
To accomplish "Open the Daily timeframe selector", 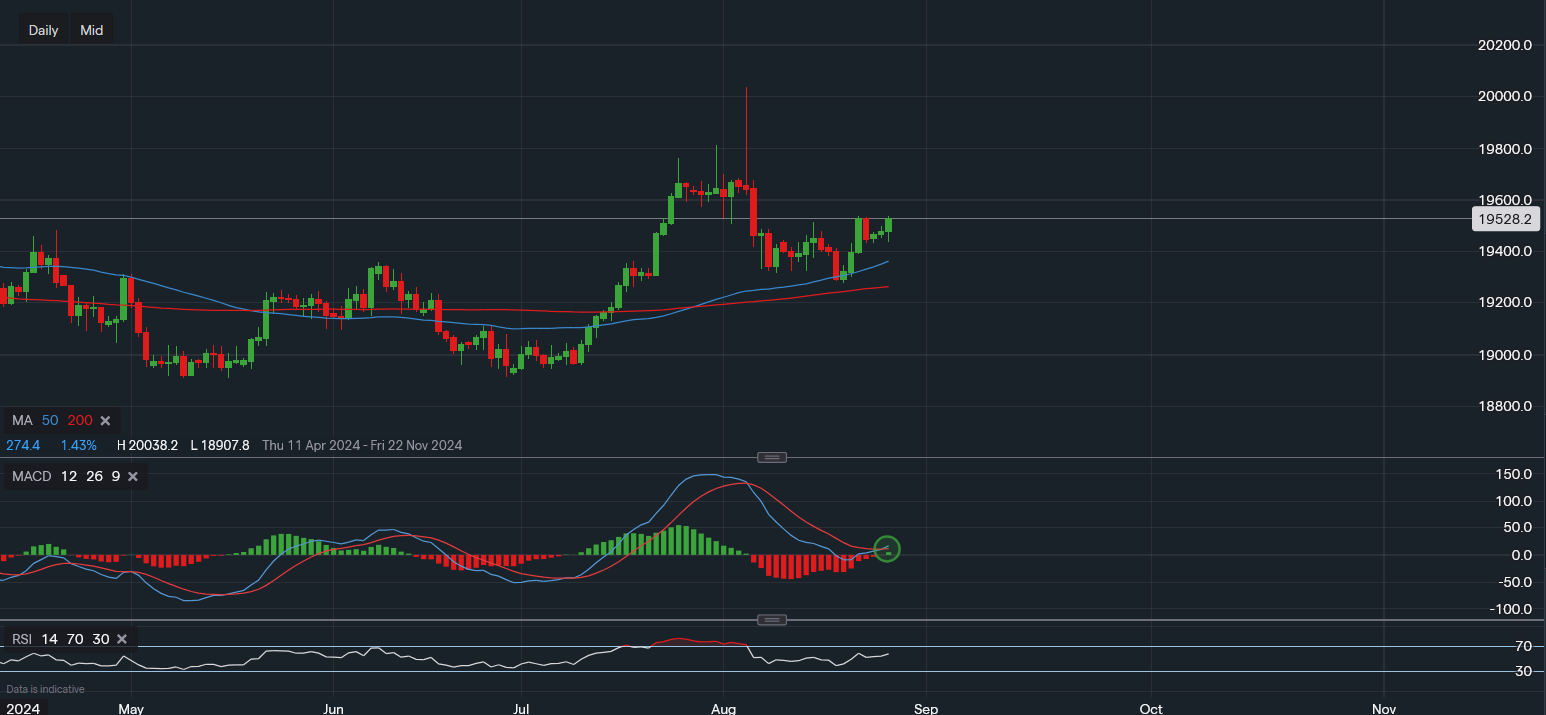I will pyautogui.click(x=43, y=30).
